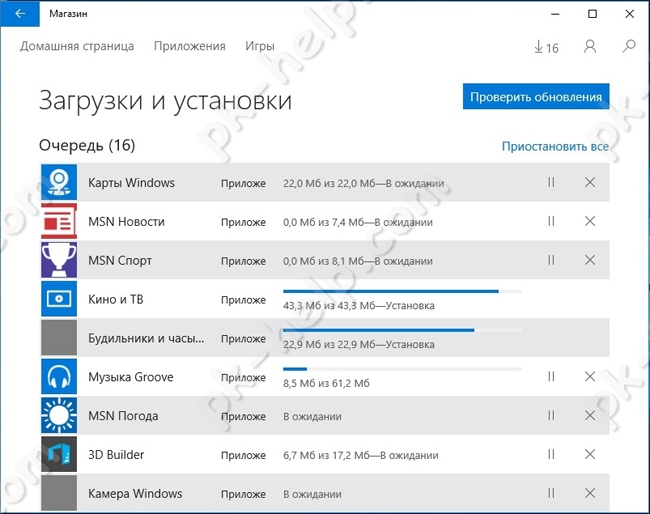
Task: Pause the MSN Спорт download
Action: click(x=551, y=260)
